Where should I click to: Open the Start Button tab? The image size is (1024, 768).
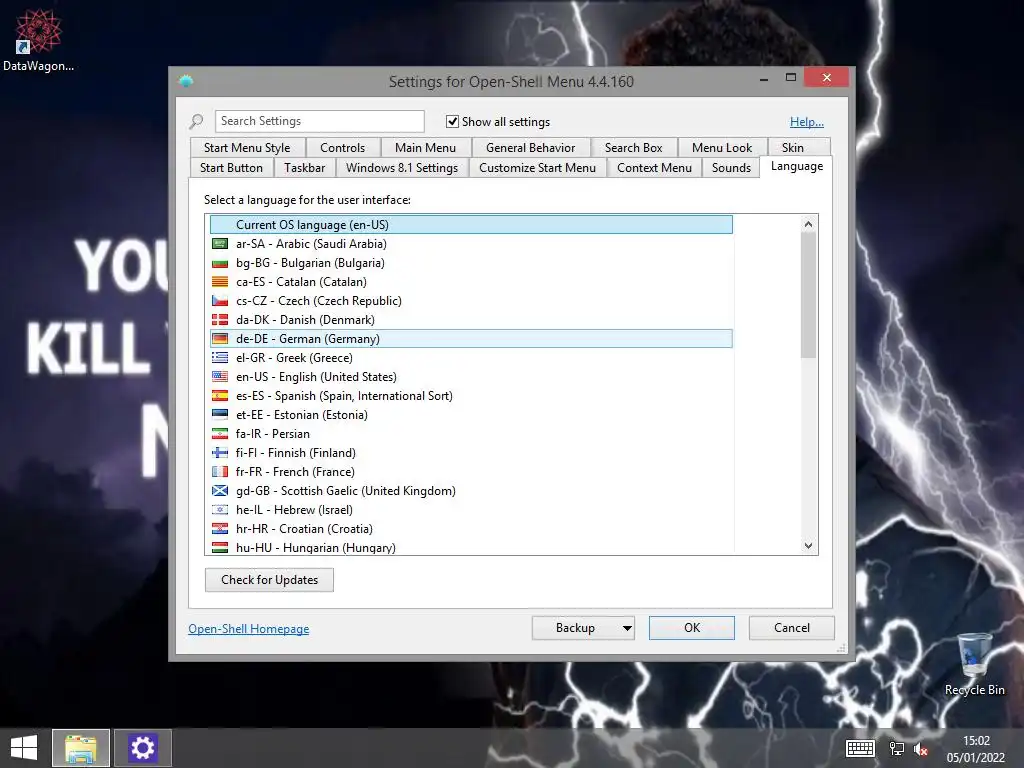[231, 168]
